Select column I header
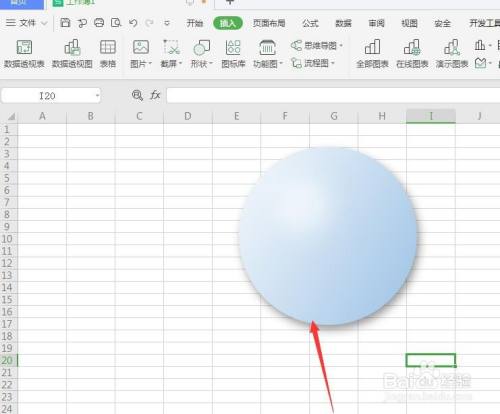This screenshot has width=500, height=414. [x=431, y=116]
